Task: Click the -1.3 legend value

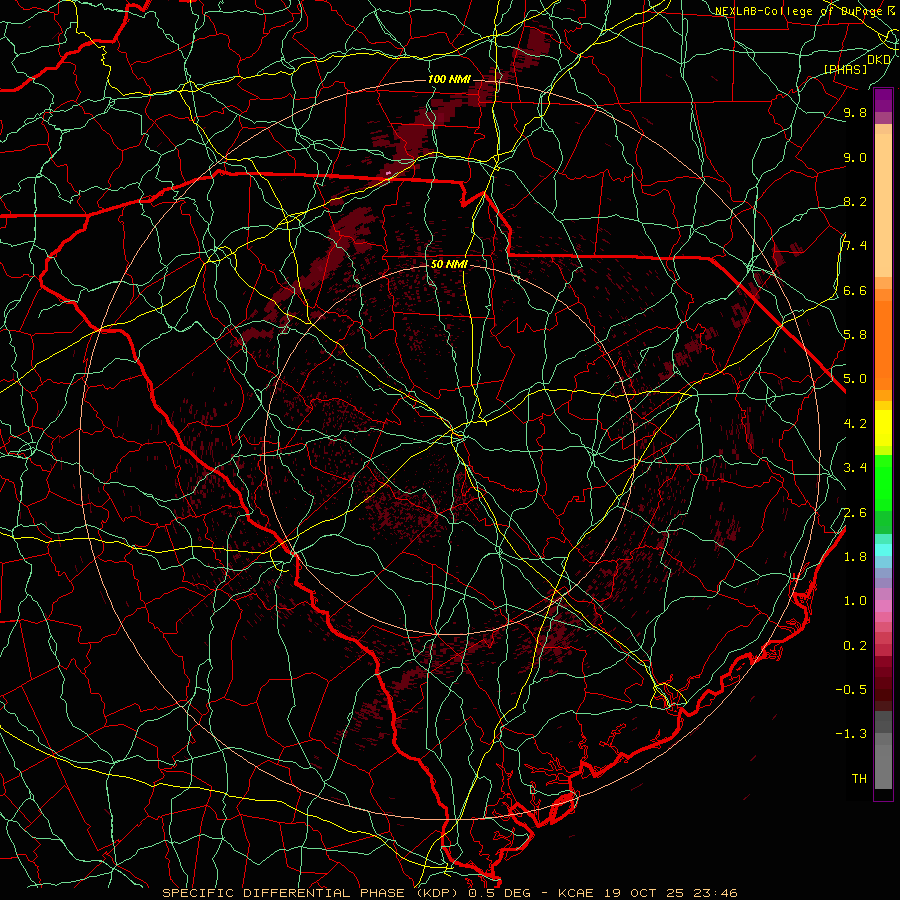Action: (x=851, y=734)
